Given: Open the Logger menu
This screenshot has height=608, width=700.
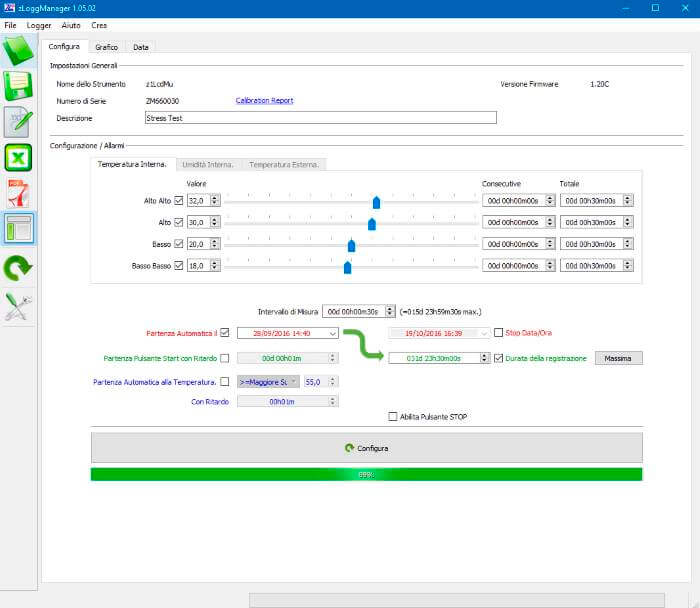Looking at the screenshot, I should pos(39,23).
